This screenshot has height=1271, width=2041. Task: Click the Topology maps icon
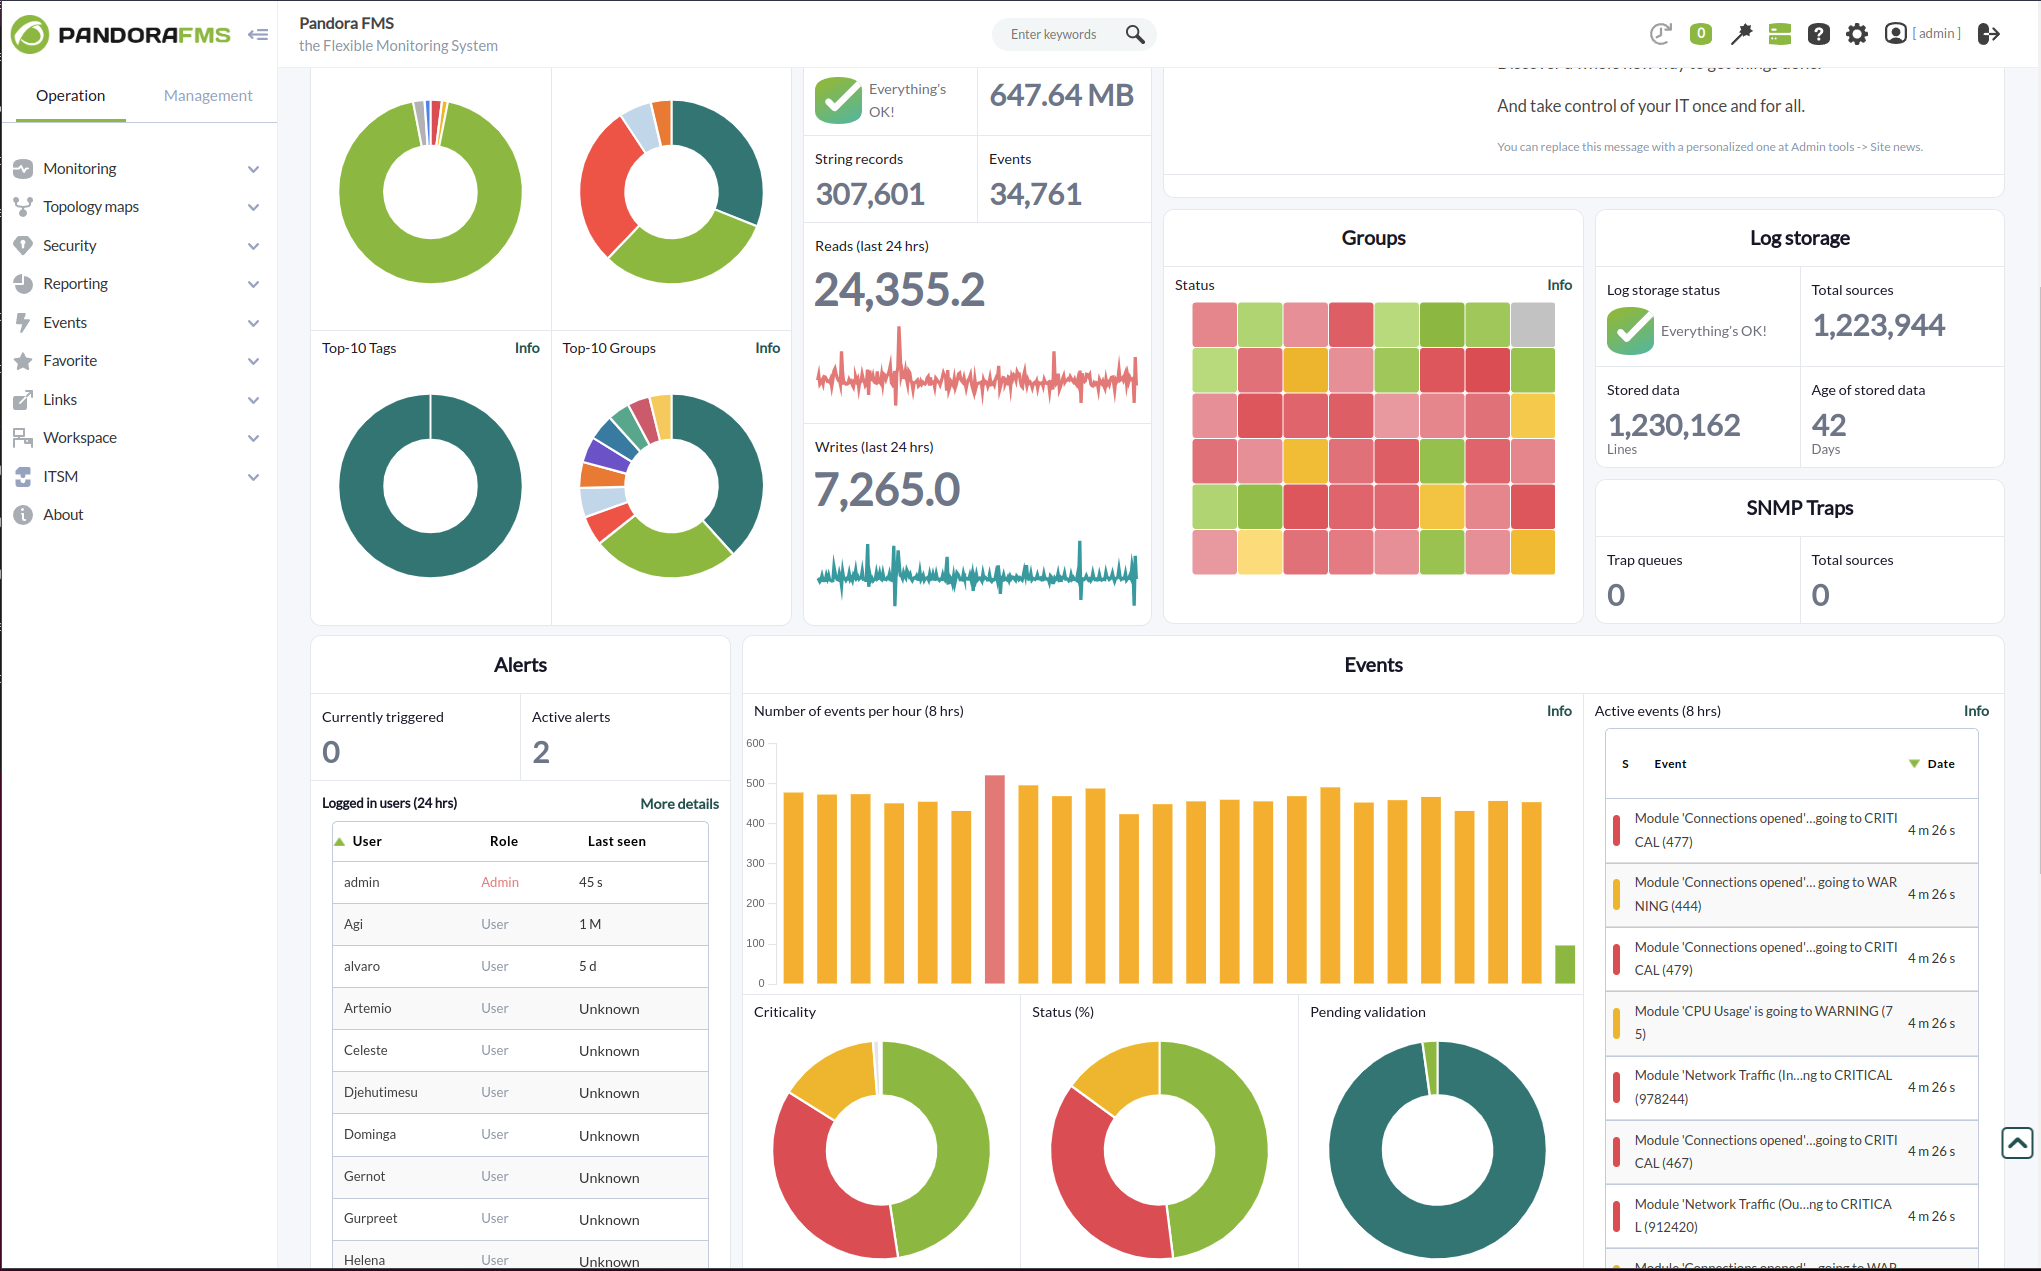click(x=23, y=206)
